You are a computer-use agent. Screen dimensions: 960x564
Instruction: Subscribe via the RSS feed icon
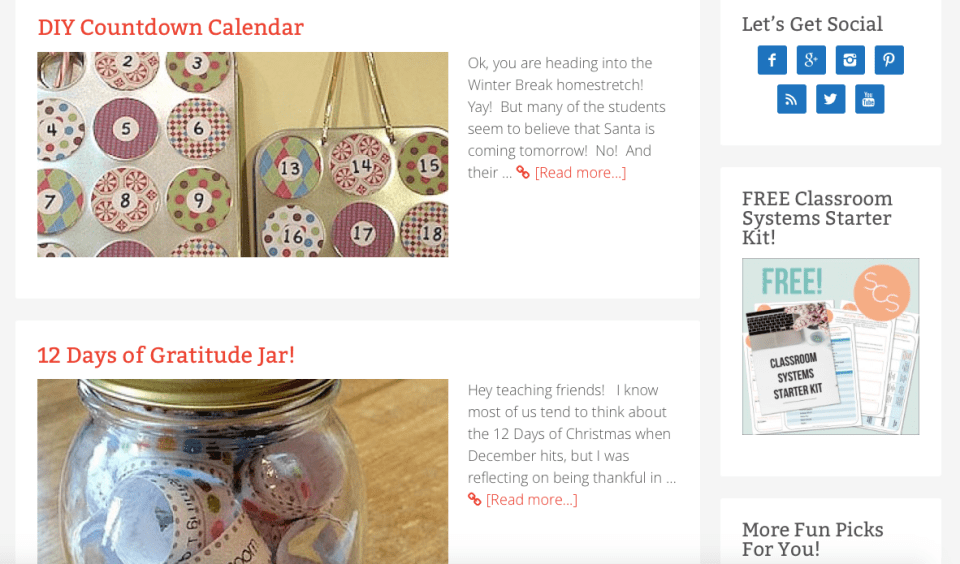click(x=791, y=99)
